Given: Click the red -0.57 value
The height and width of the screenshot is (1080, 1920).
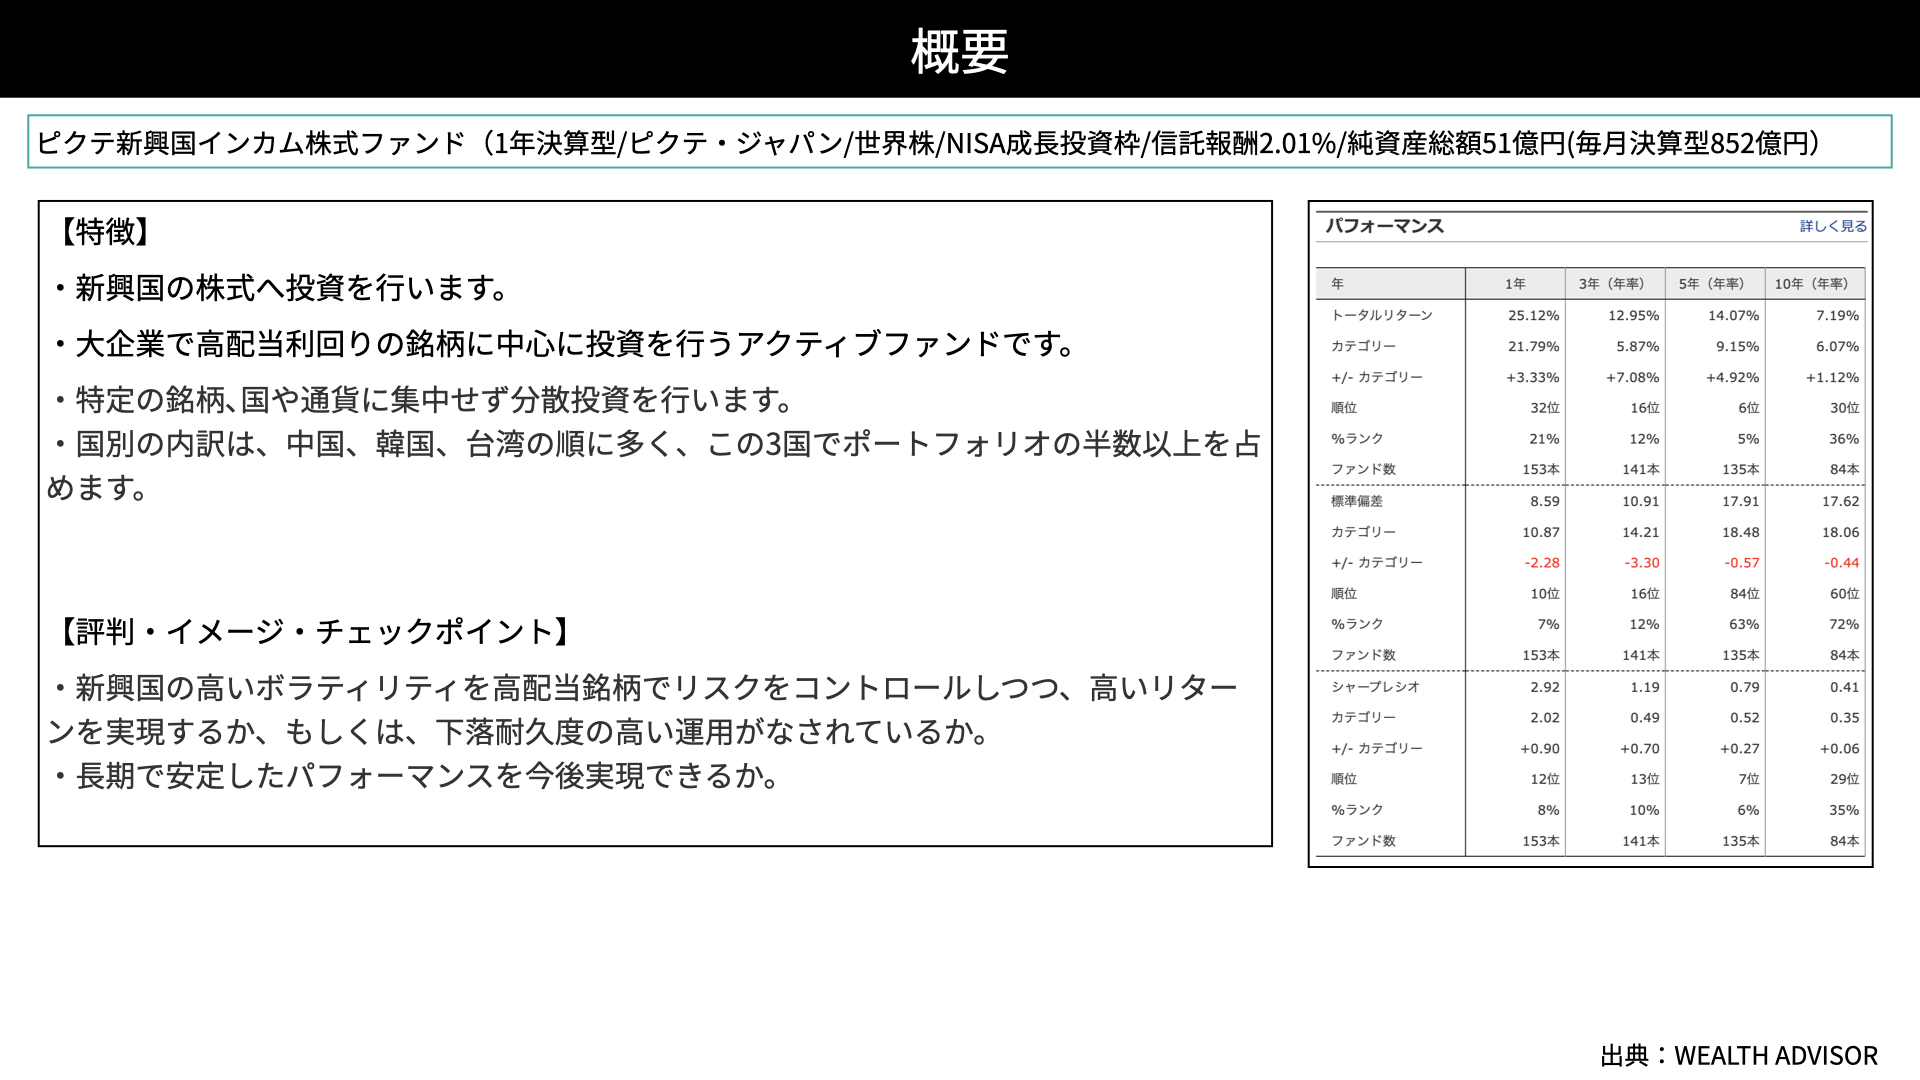Looking at the screenshot, I should pyautogui.click(x=1742, y=563).
